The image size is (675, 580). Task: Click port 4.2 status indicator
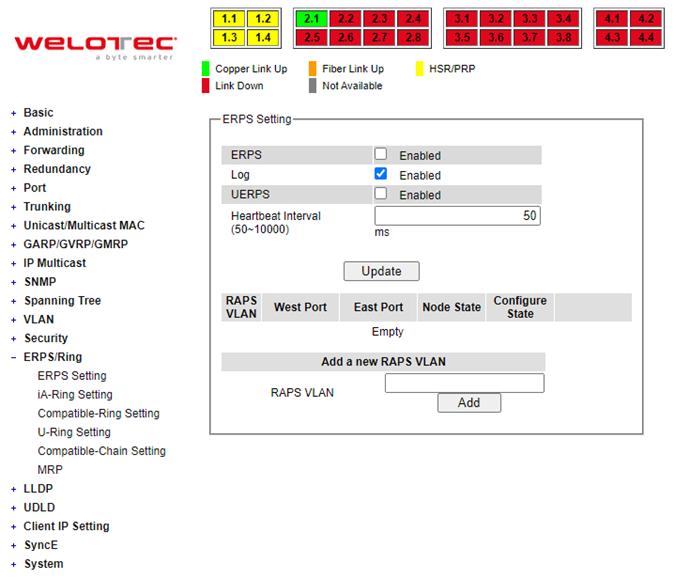point(646,19)
